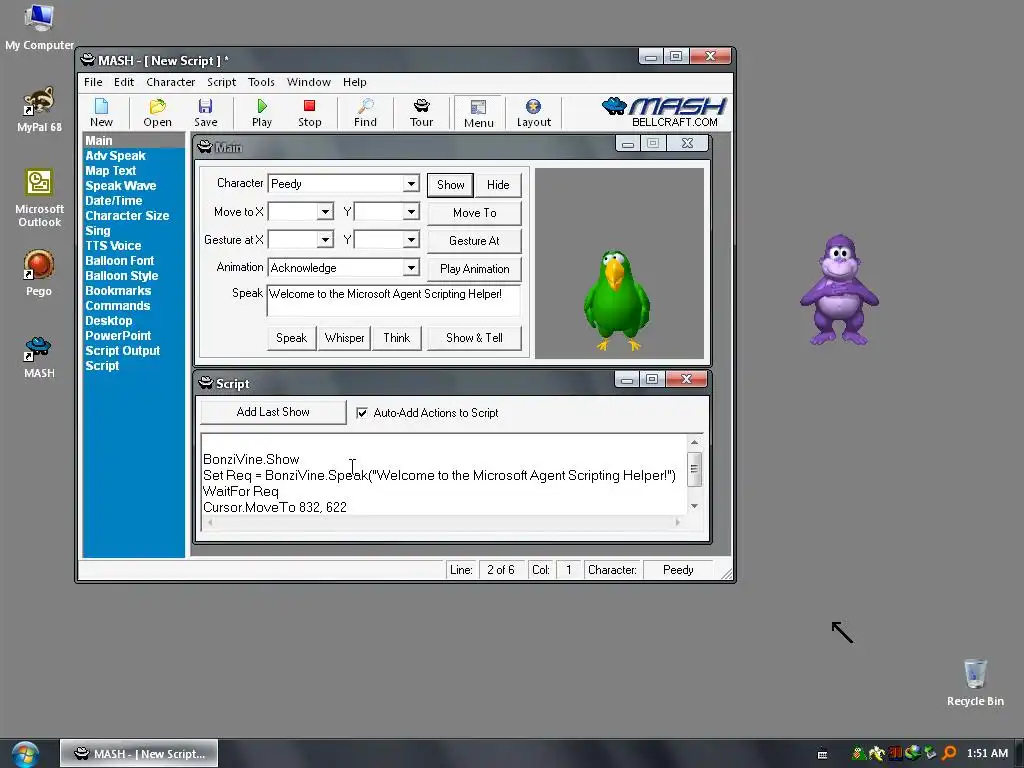Click the Windows Start orb
This screenshot has width=1024, height=768.
point(25,754)
